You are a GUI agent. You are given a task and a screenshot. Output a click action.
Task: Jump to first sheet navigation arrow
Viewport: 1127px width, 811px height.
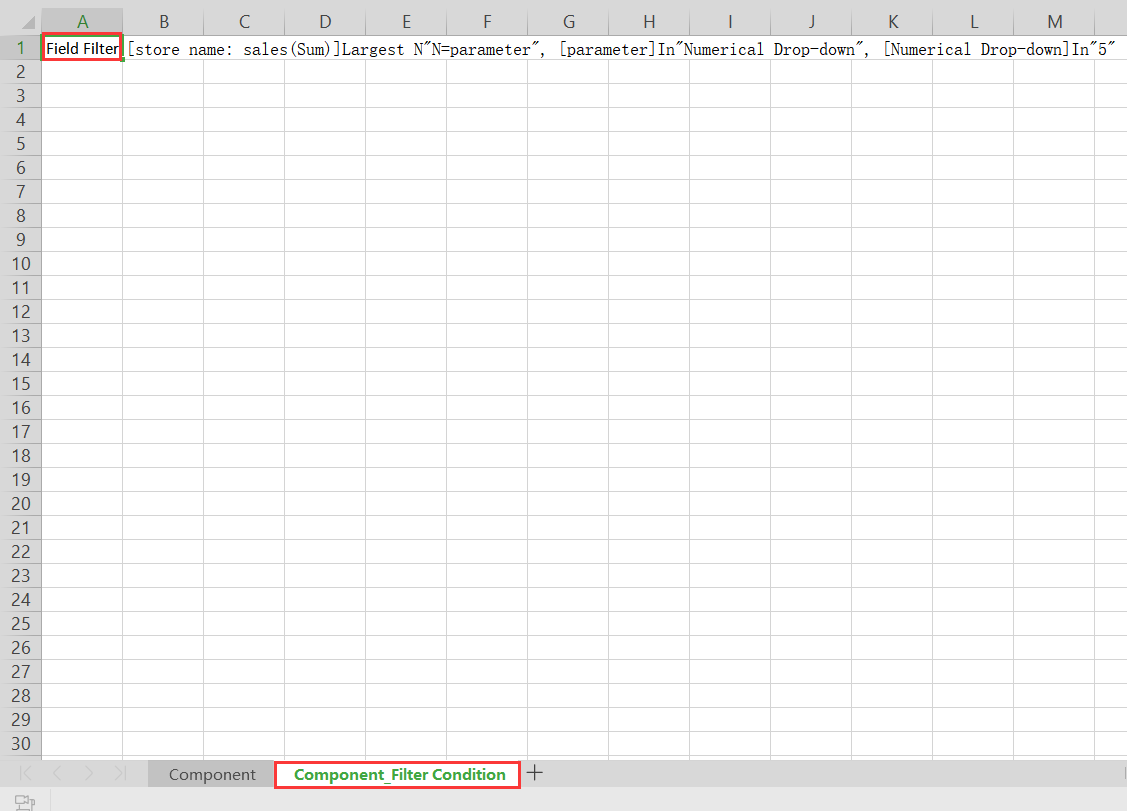point(26,773)
